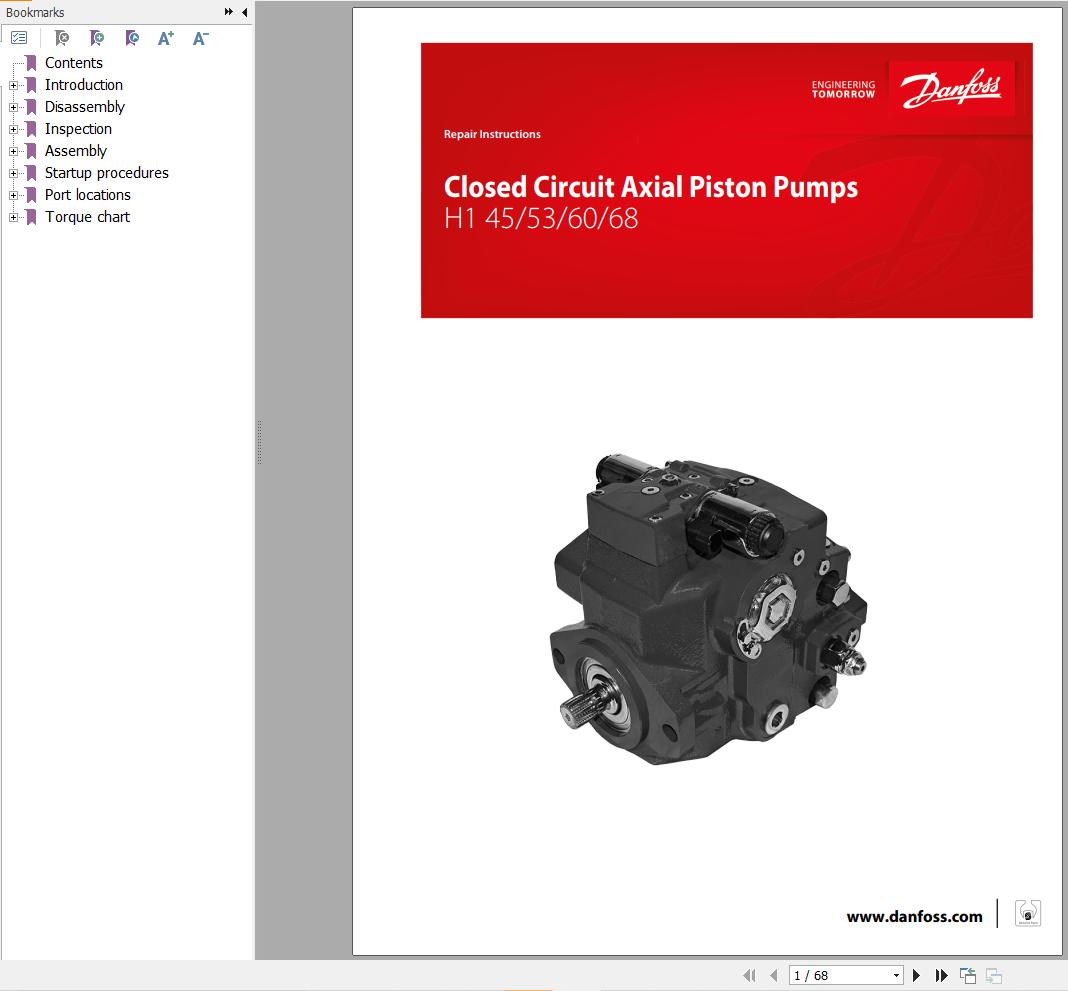Expand the Torque chart bookmark
This screenshot has width=1068, height=991.
12,217
